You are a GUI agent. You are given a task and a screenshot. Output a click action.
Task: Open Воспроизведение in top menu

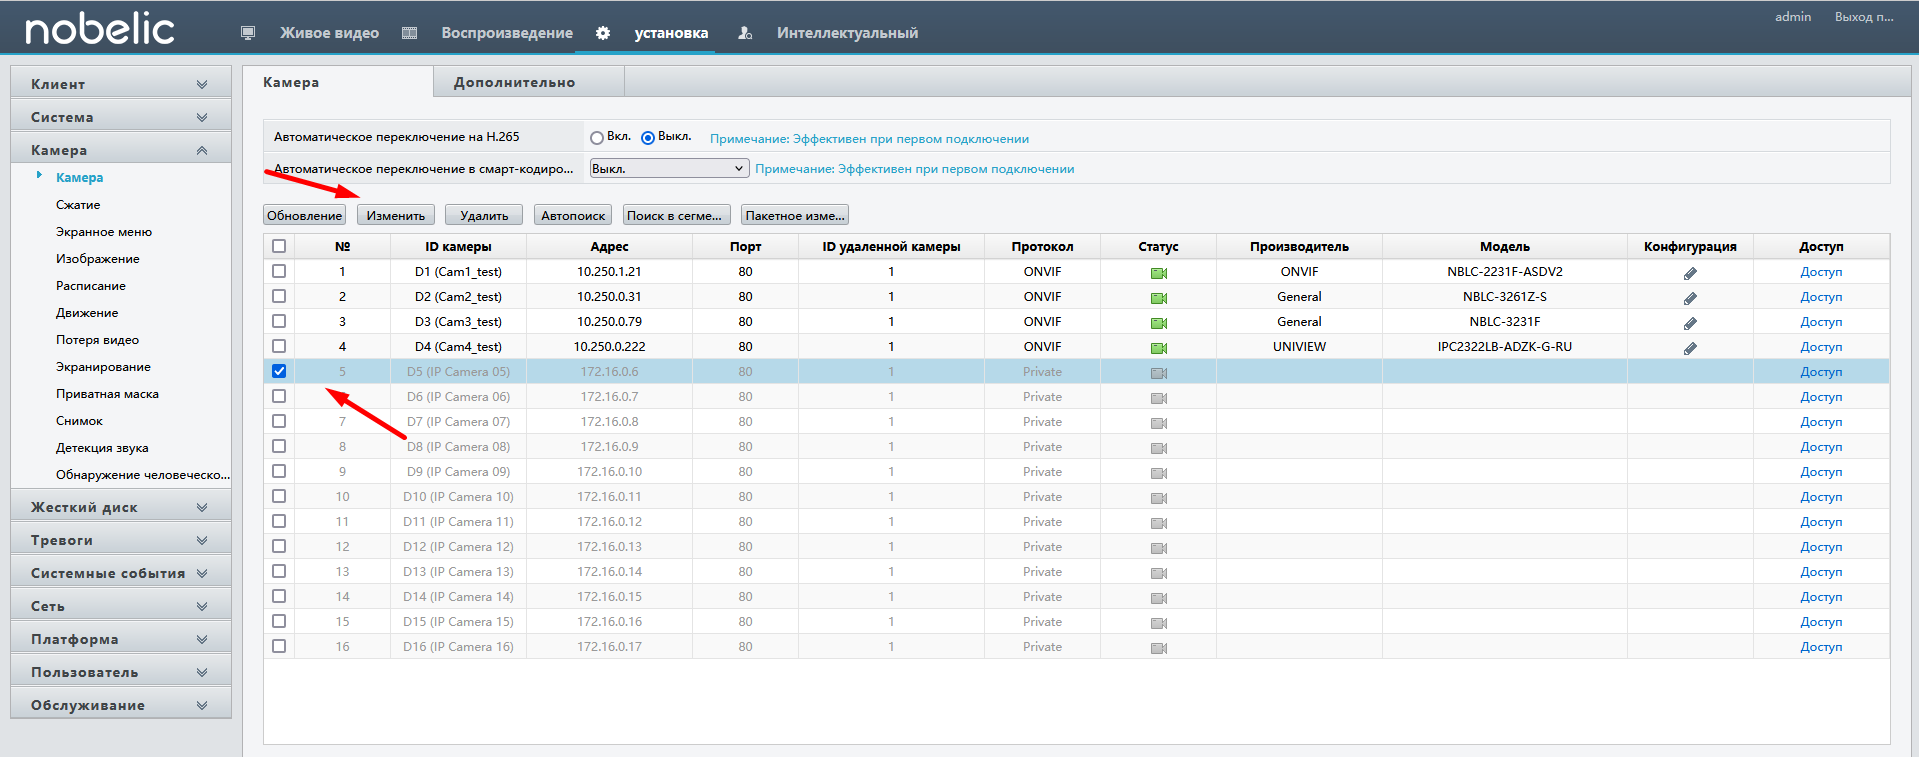pyautogui.click(x=507, y=33)
